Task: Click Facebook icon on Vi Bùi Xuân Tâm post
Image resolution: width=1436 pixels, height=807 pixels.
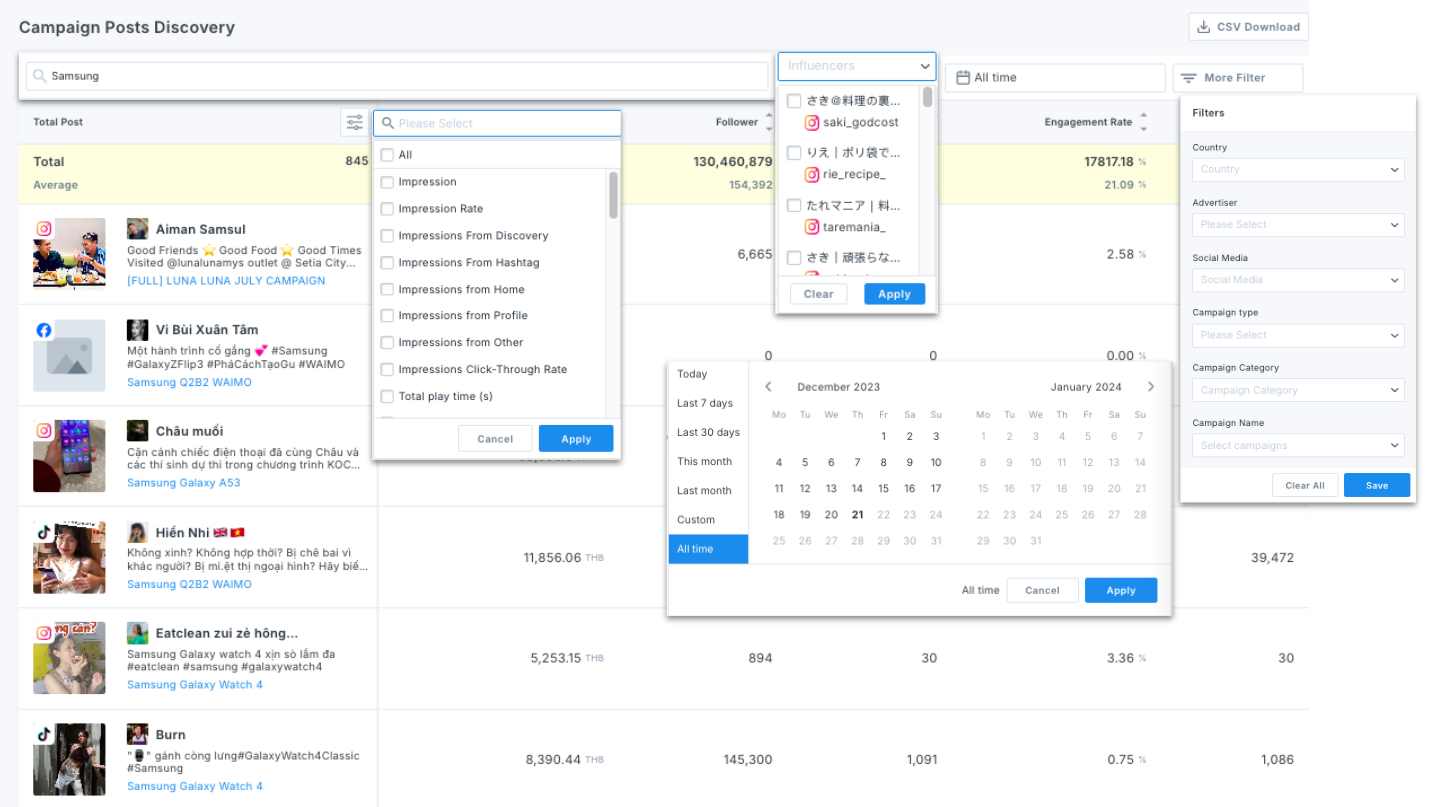Action: click(44, 330)
